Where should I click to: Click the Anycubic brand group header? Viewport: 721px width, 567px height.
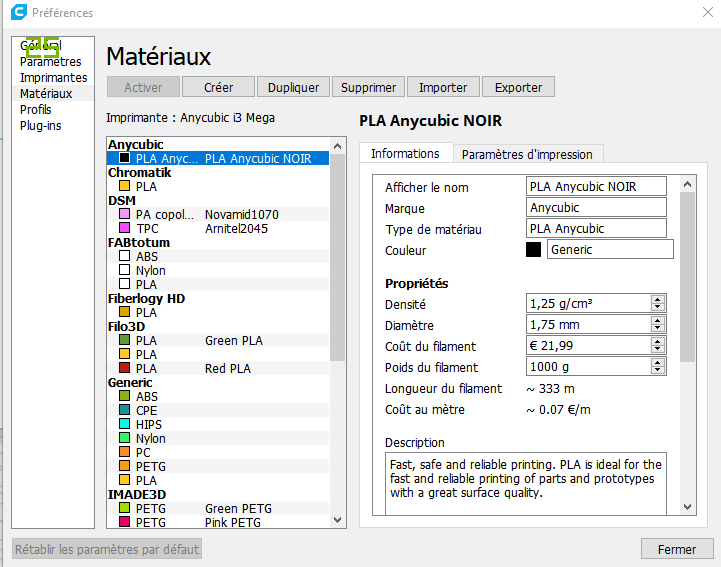click(136, 144)
